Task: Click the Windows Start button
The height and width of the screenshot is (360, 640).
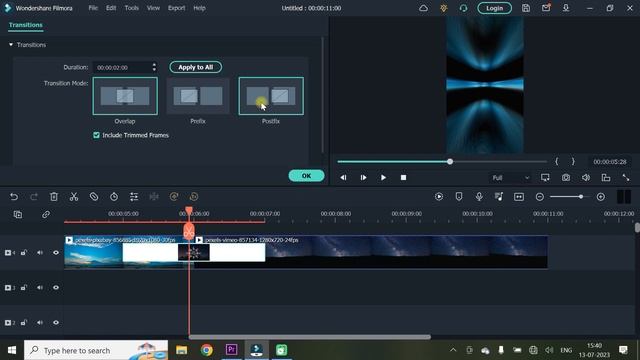Action: point(12,350)
